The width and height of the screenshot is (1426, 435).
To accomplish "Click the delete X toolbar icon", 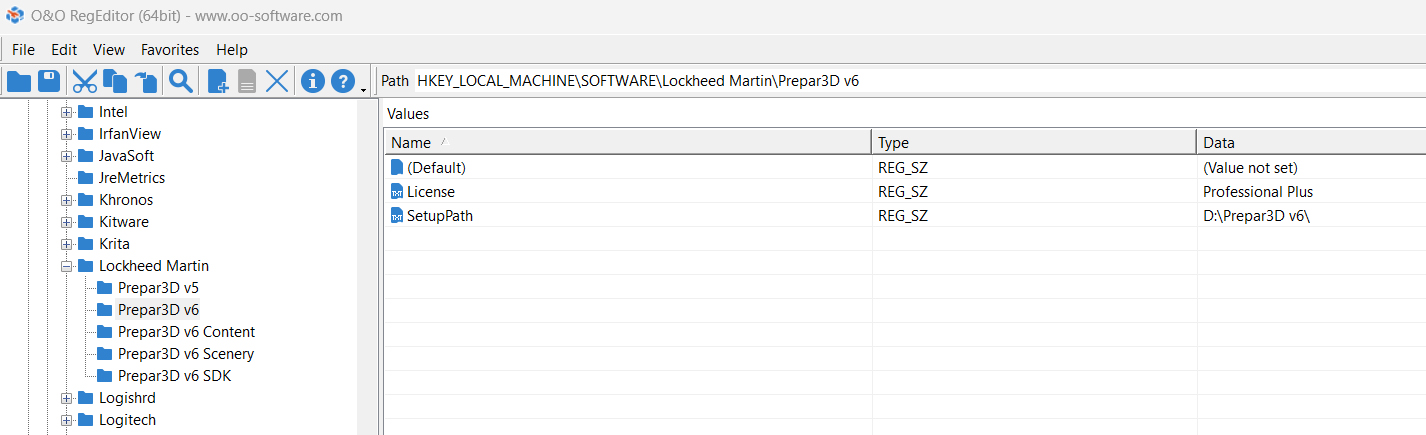I will tap(277, 81).
